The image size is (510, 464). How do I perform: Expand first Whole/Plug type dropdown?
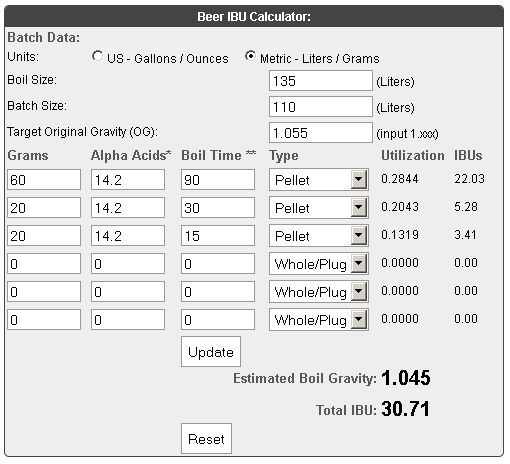click(319, 264)
